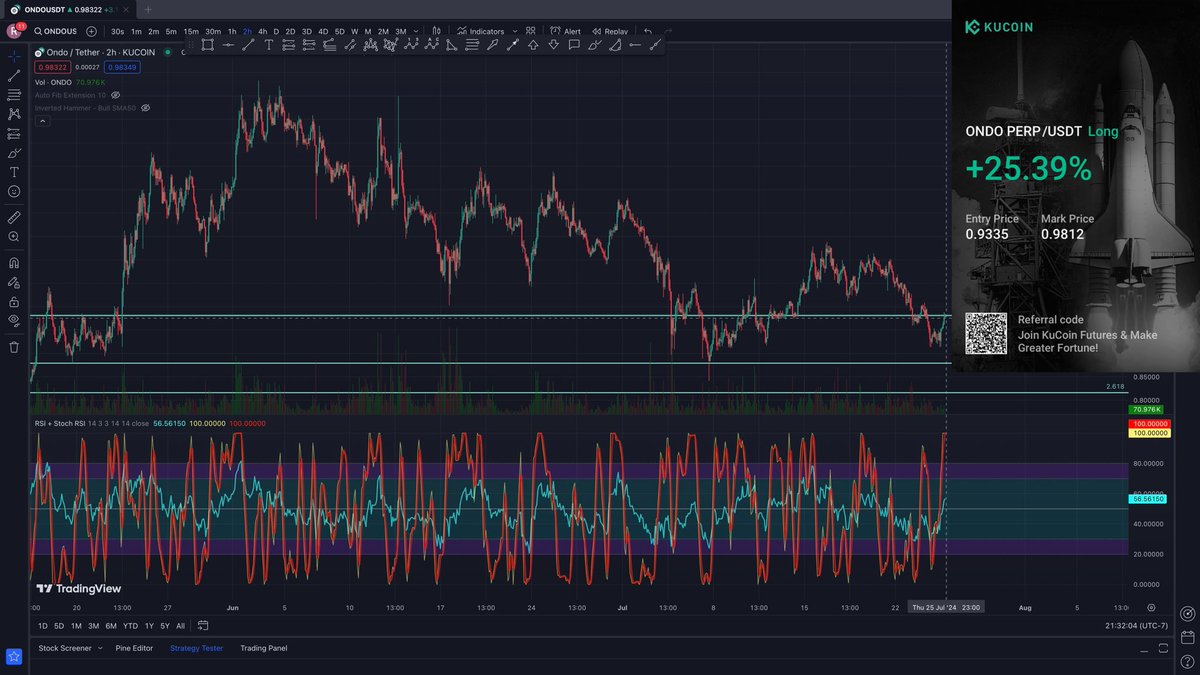Select the 4h timeframe
Image resolution: width=1200 pixels, height=675 pixels.
tap(262, 31)
